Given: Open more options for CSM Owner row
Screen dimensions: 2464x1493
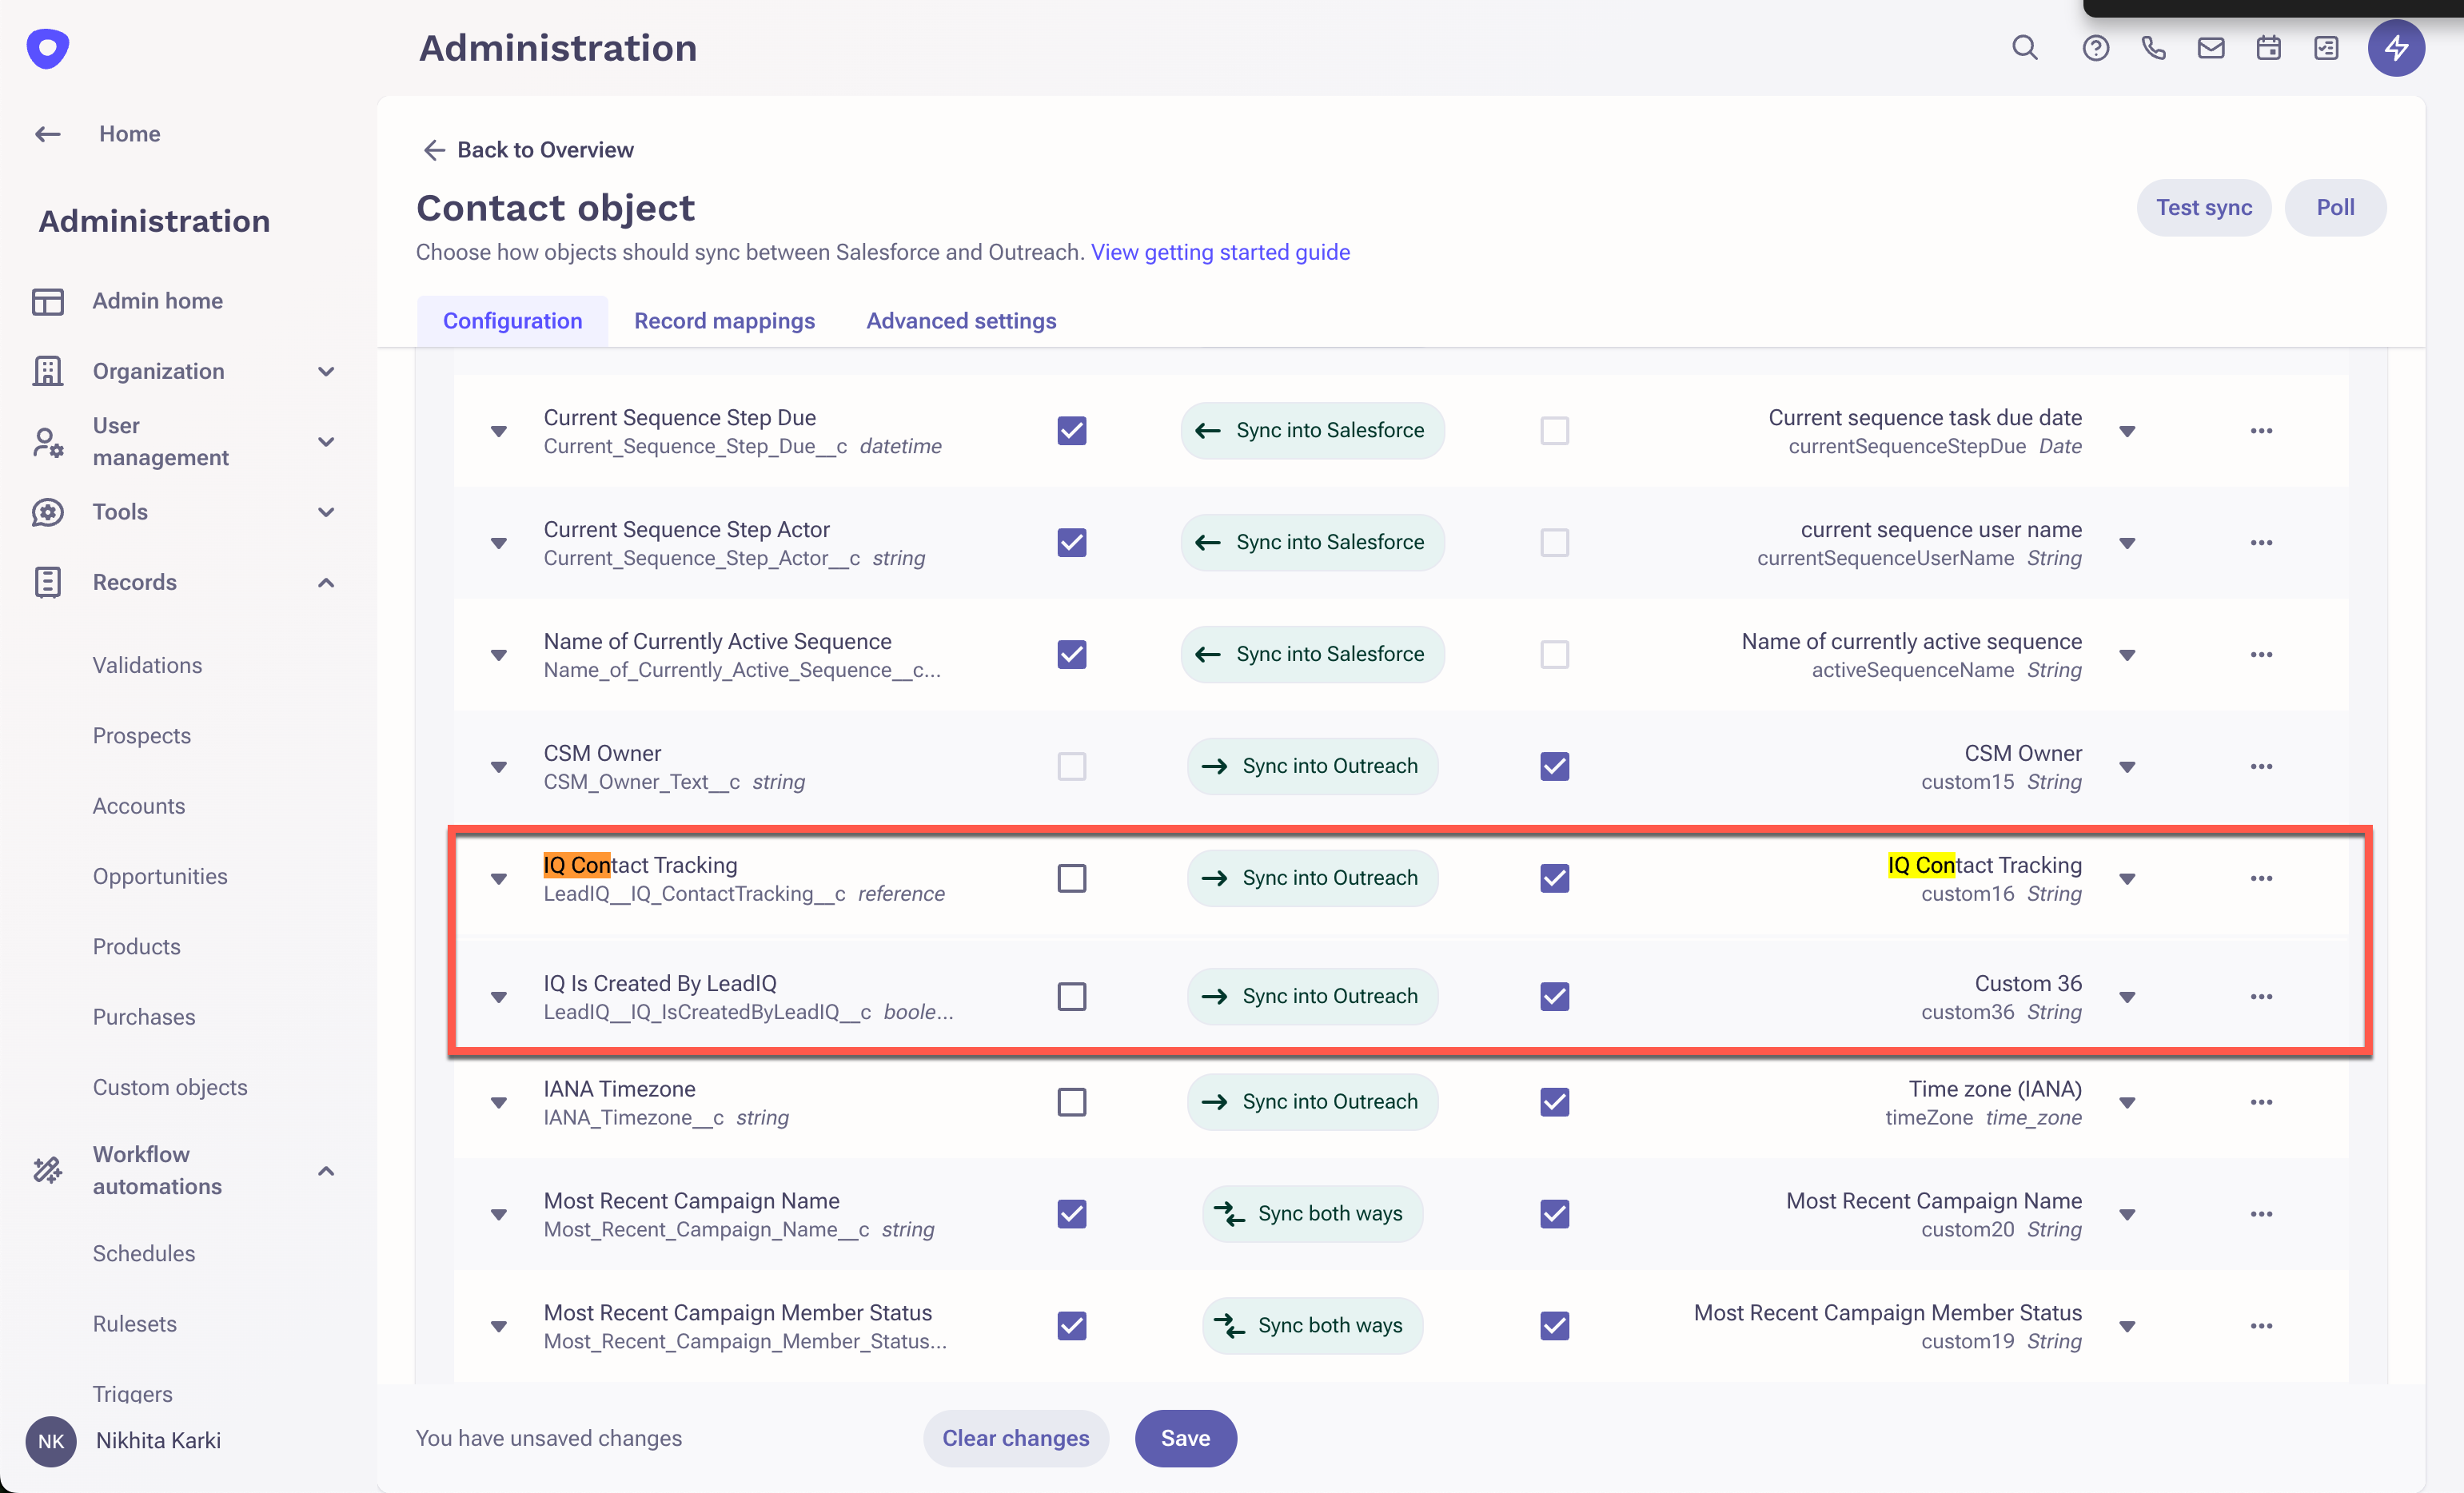Looking at the screenshot, I should (2261, 766).
